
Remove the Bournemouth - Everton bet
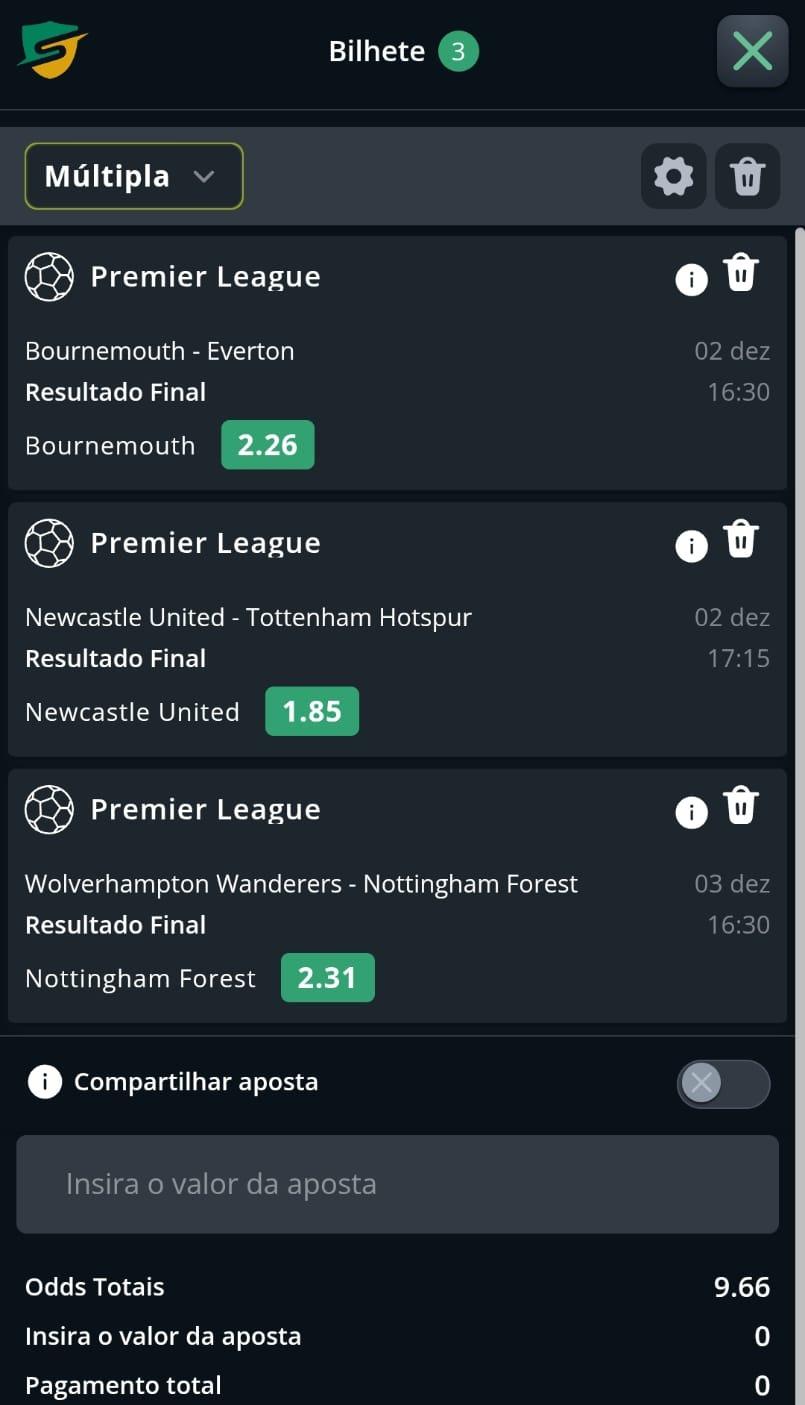pyautogui.click(x=741, y=273)
